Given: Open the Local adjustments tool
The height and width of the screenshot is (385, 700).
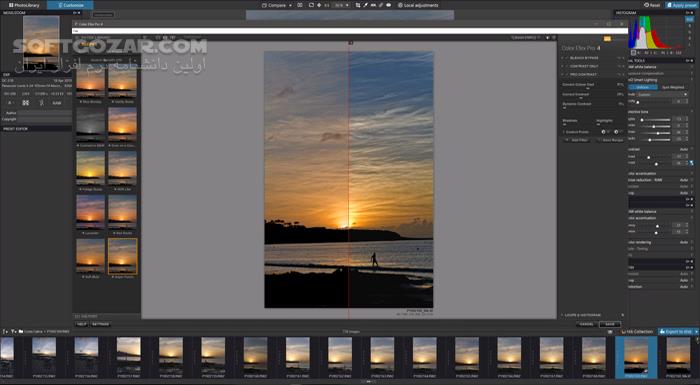Looking at the screenshot, I should tap(418, 5).
